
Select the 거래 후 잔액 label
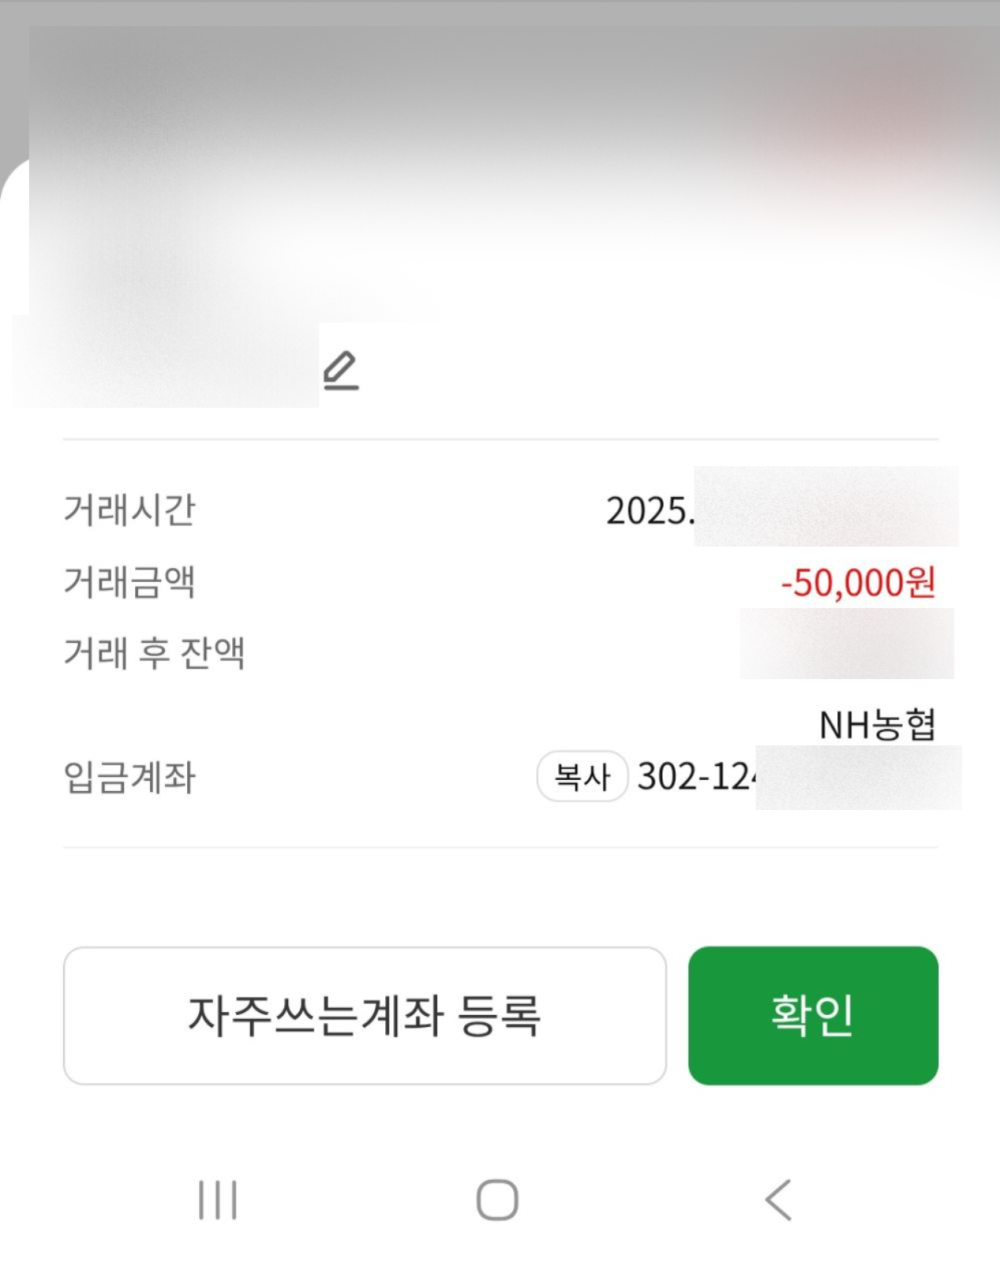(x=154, y=653)
